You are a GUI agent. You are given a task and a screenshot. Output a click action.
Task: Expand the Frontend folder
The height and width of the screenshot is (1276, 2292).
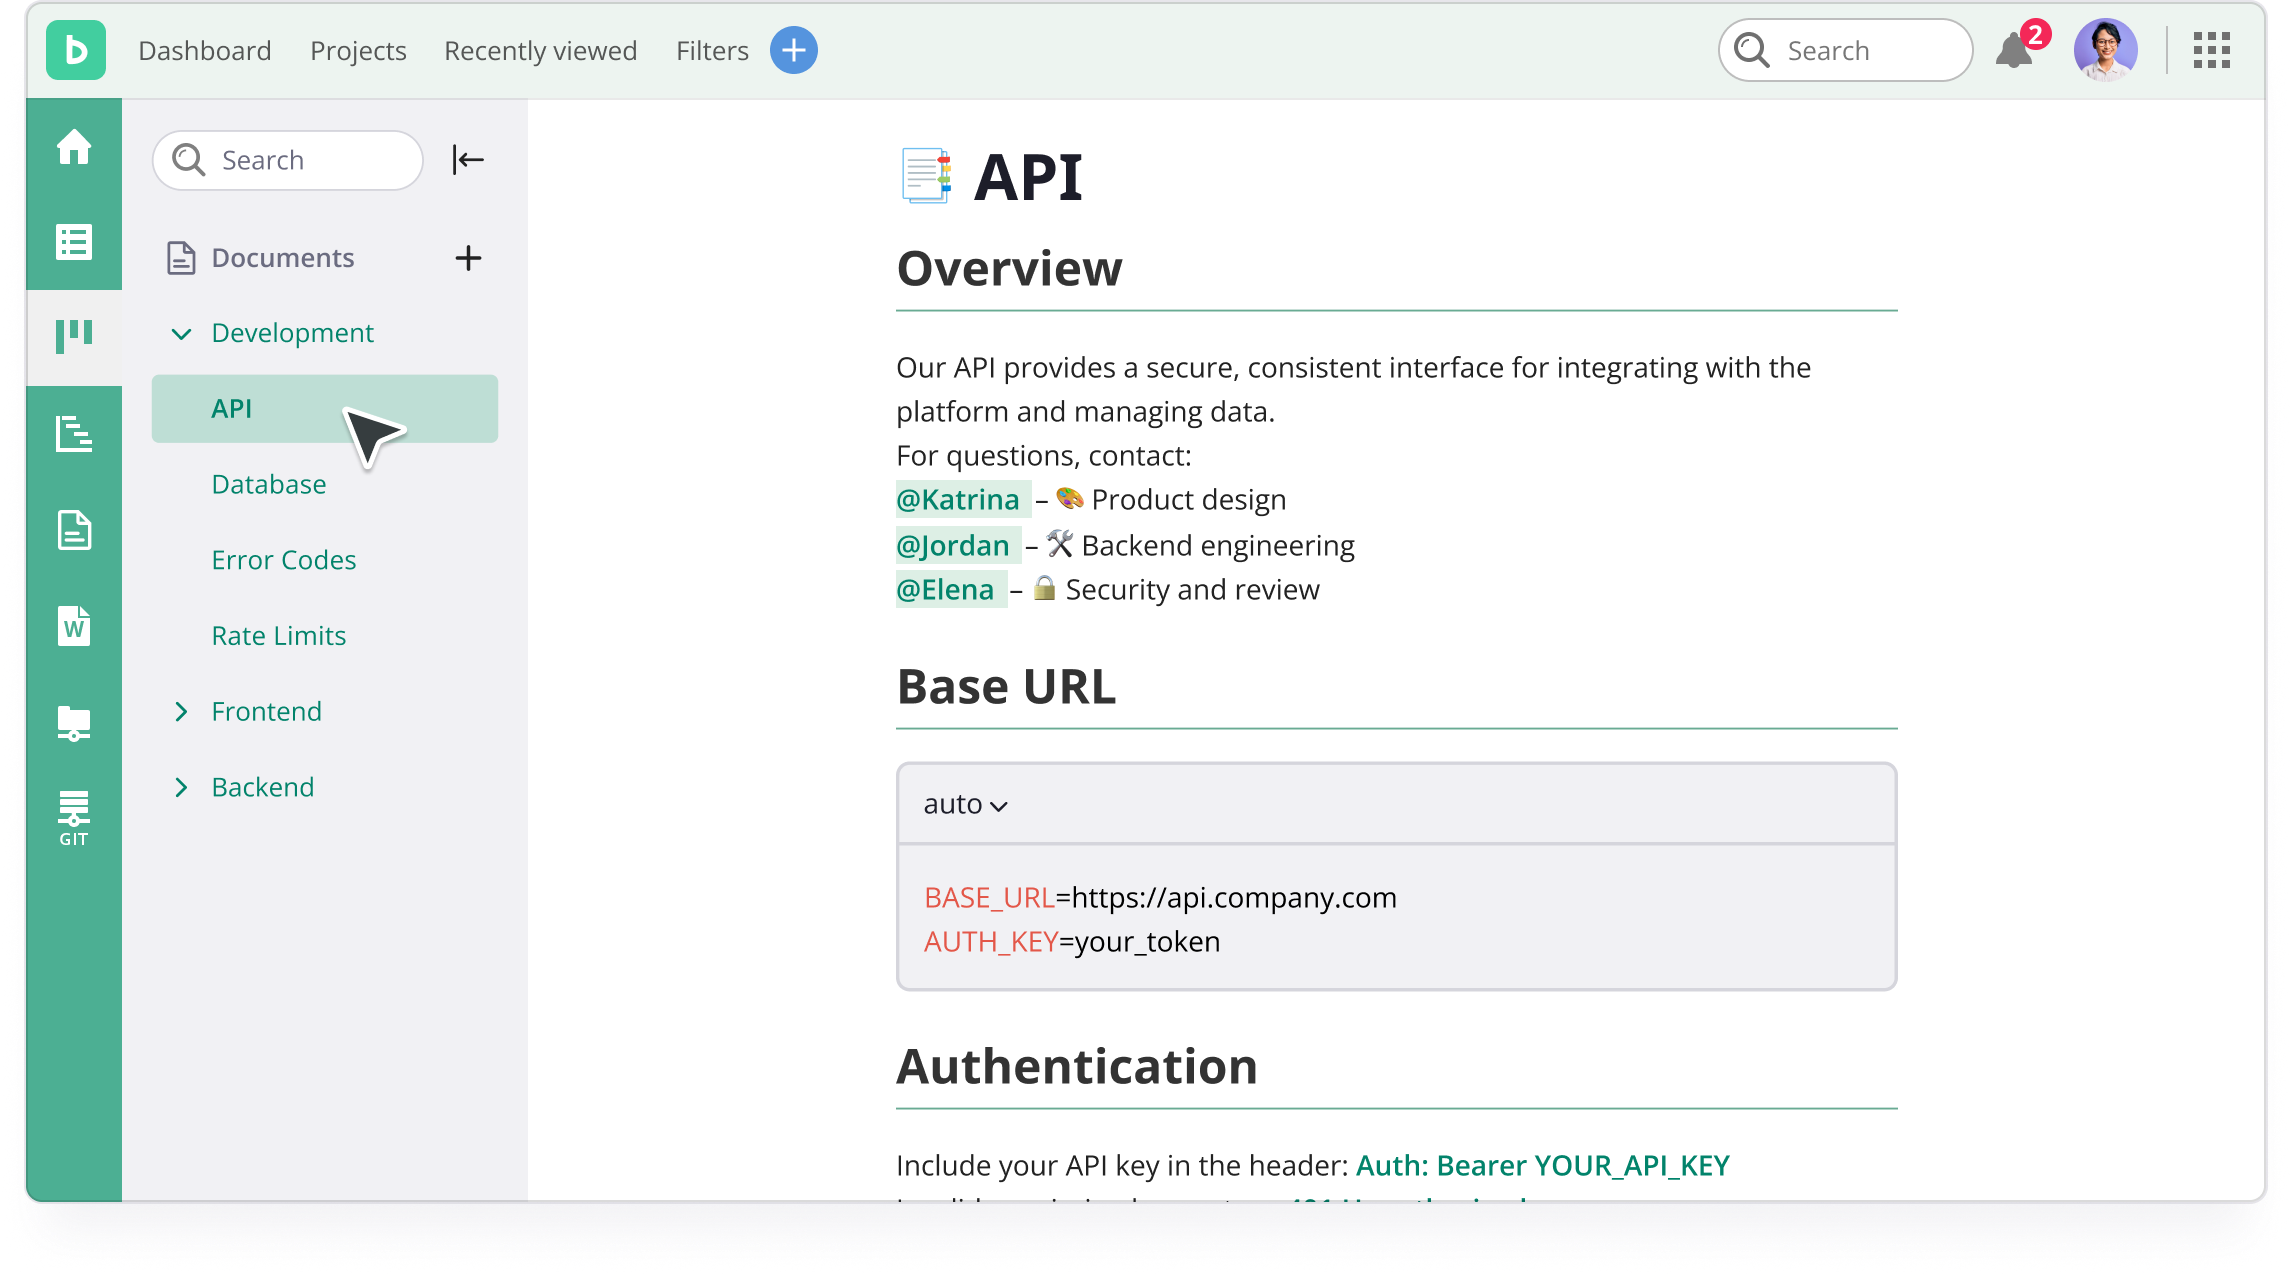pyautogui.click(x=181, y=711)
